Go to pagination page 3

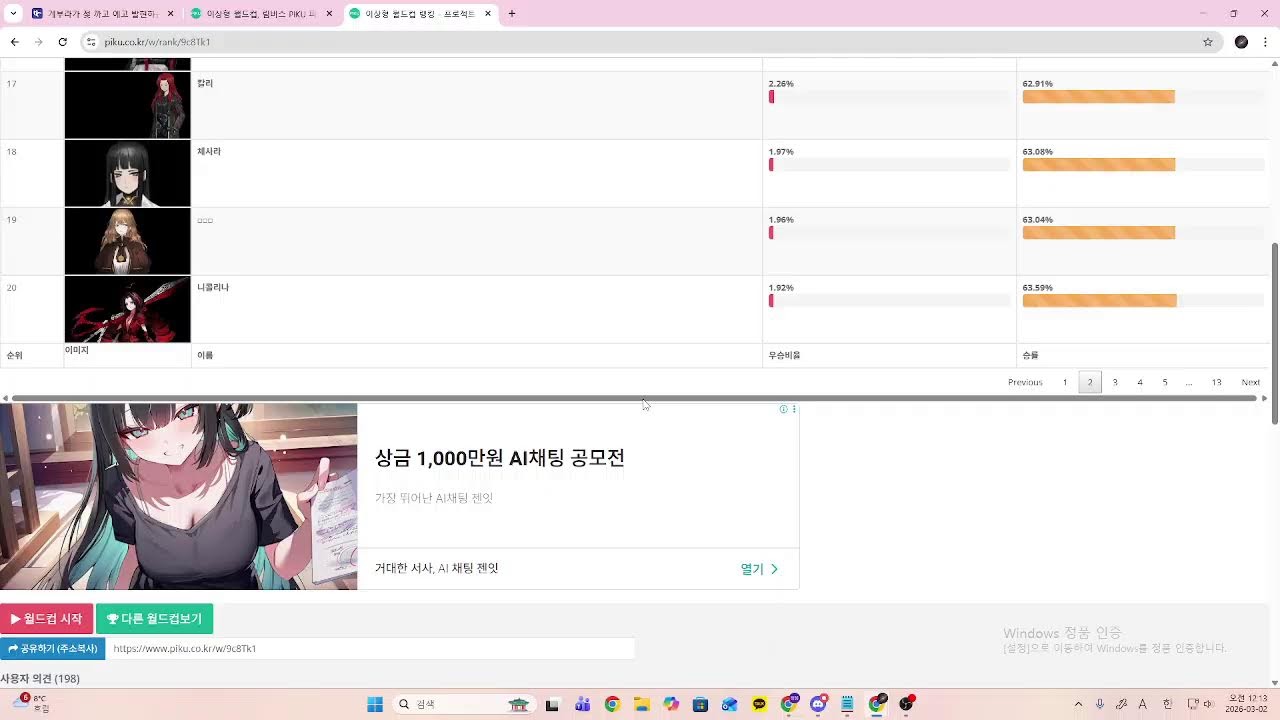click(x=1115, y=382)
